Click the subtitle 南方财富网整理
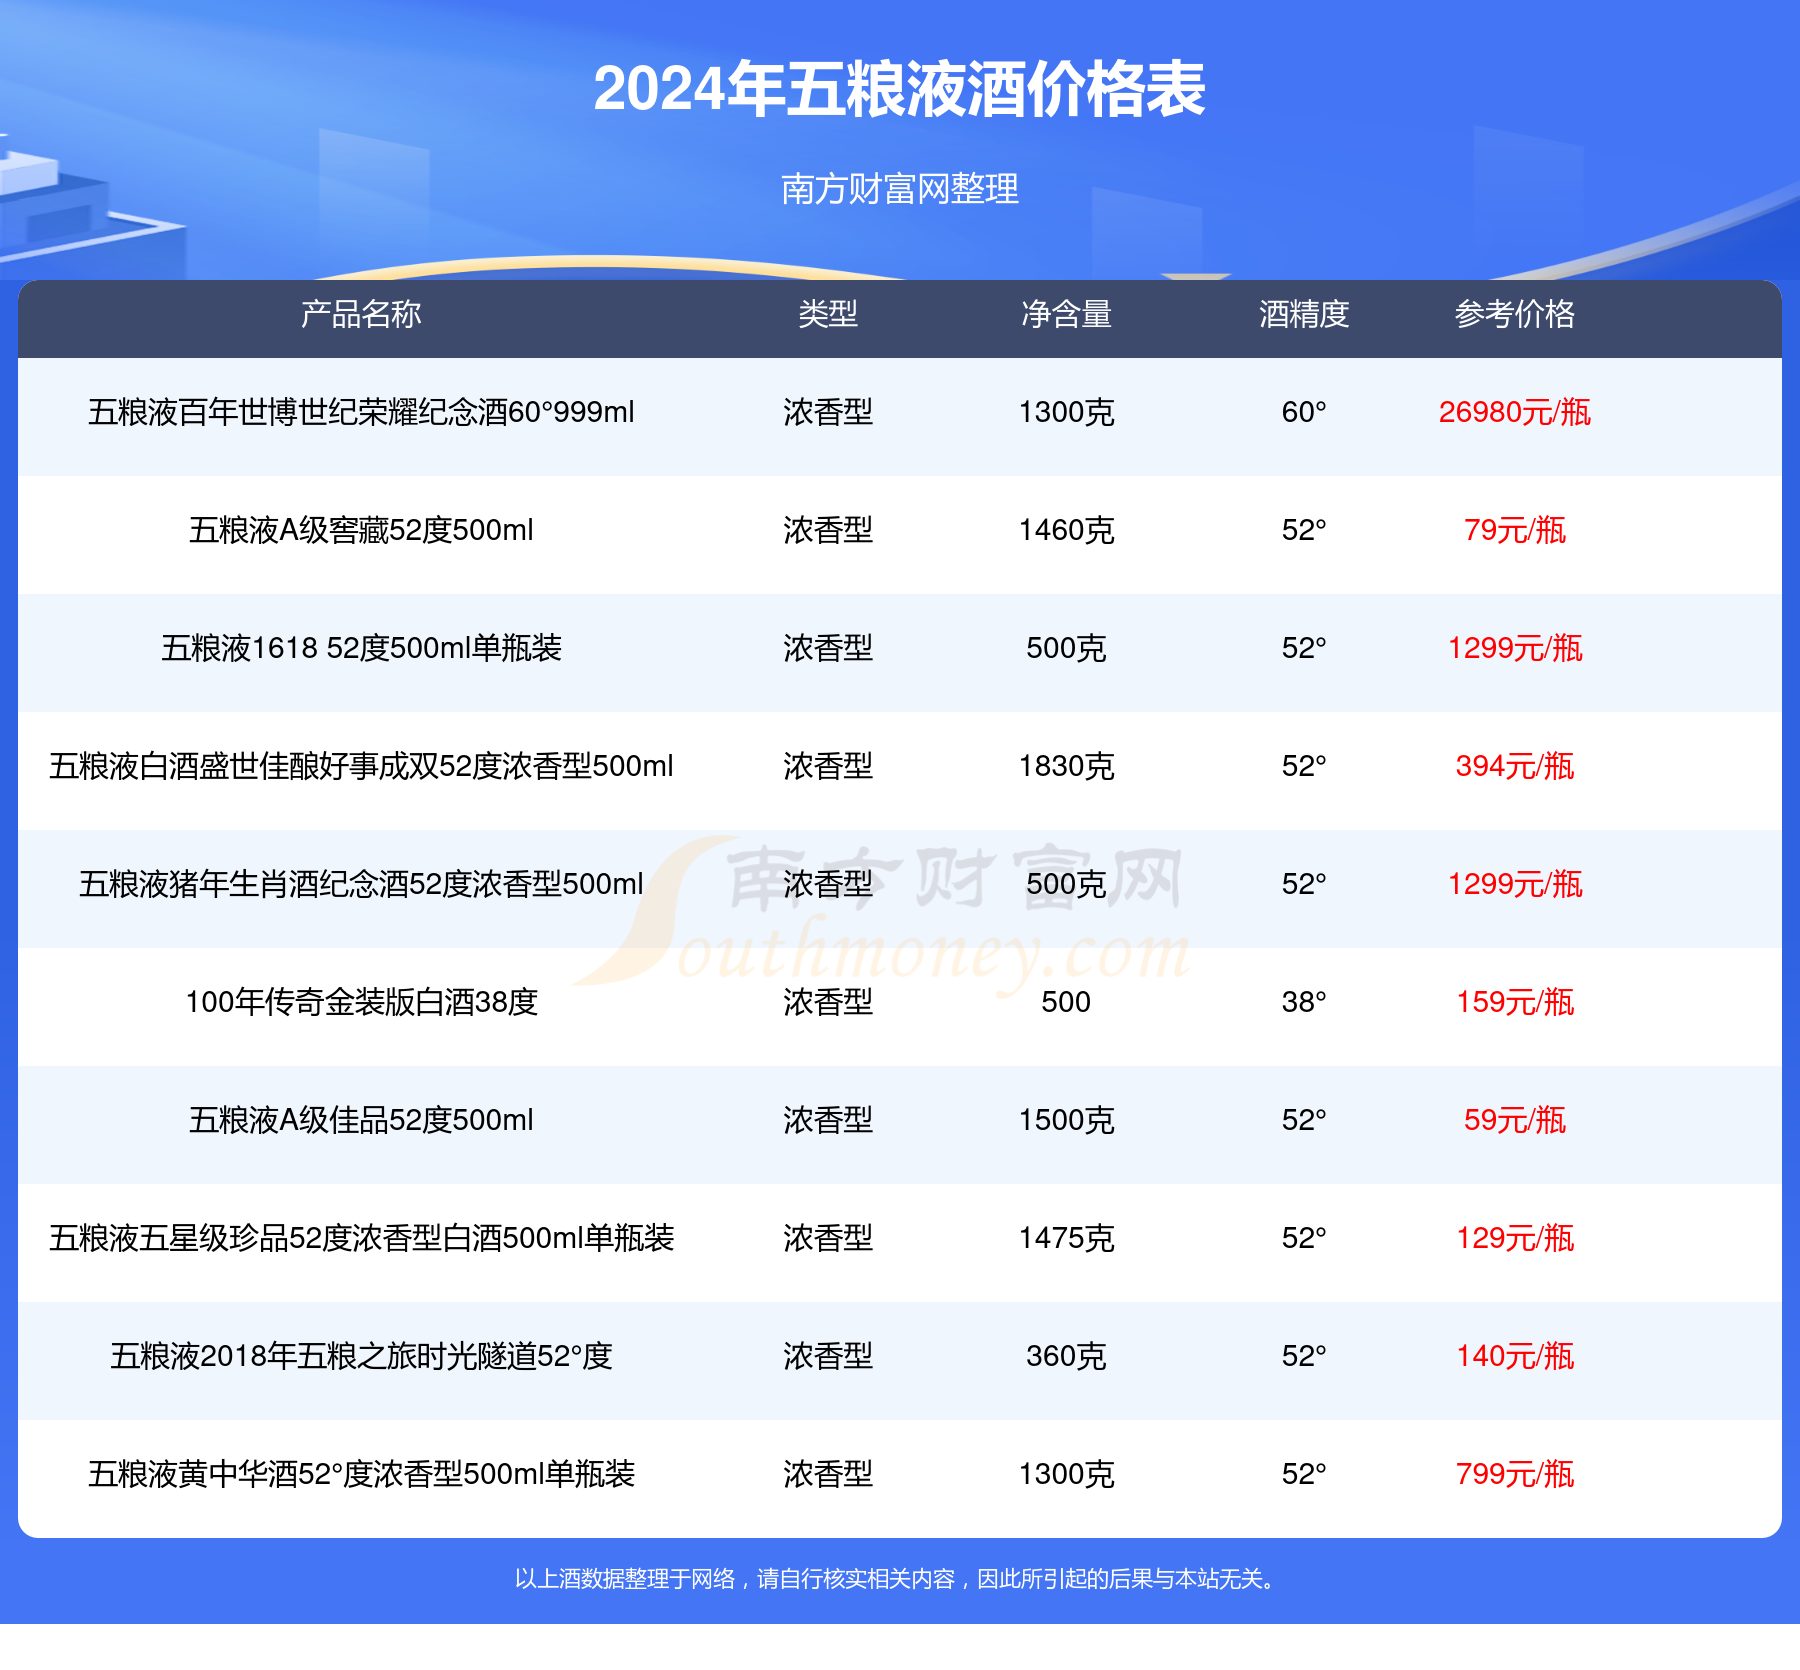This screenshot has height=1670, width=1800. 899,189
